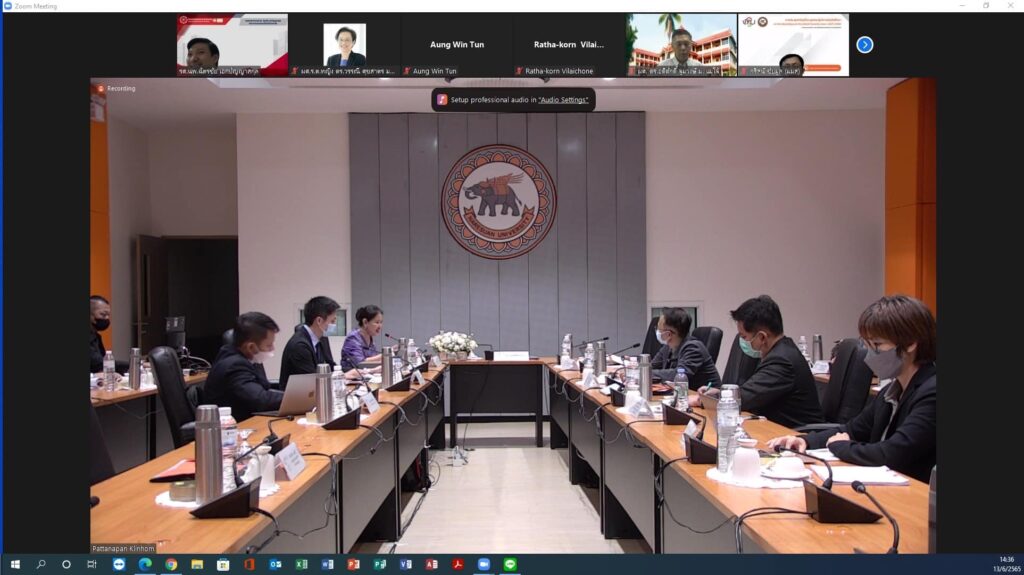Image resolution: width=1024 pixels, height=575 pixels.
Task: Open File Explorer from taskbar
Action: click(x=197, y=565)
